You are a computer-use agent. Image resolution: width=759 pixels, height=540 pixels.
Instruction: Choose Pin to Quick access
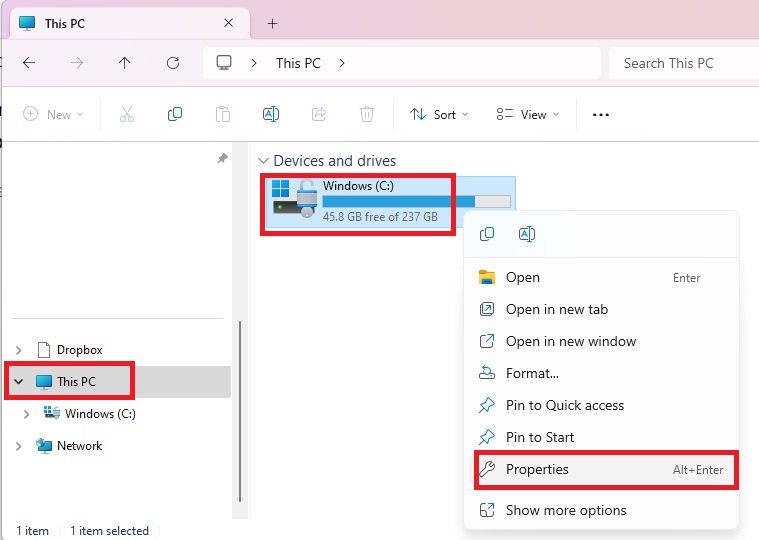601,405
